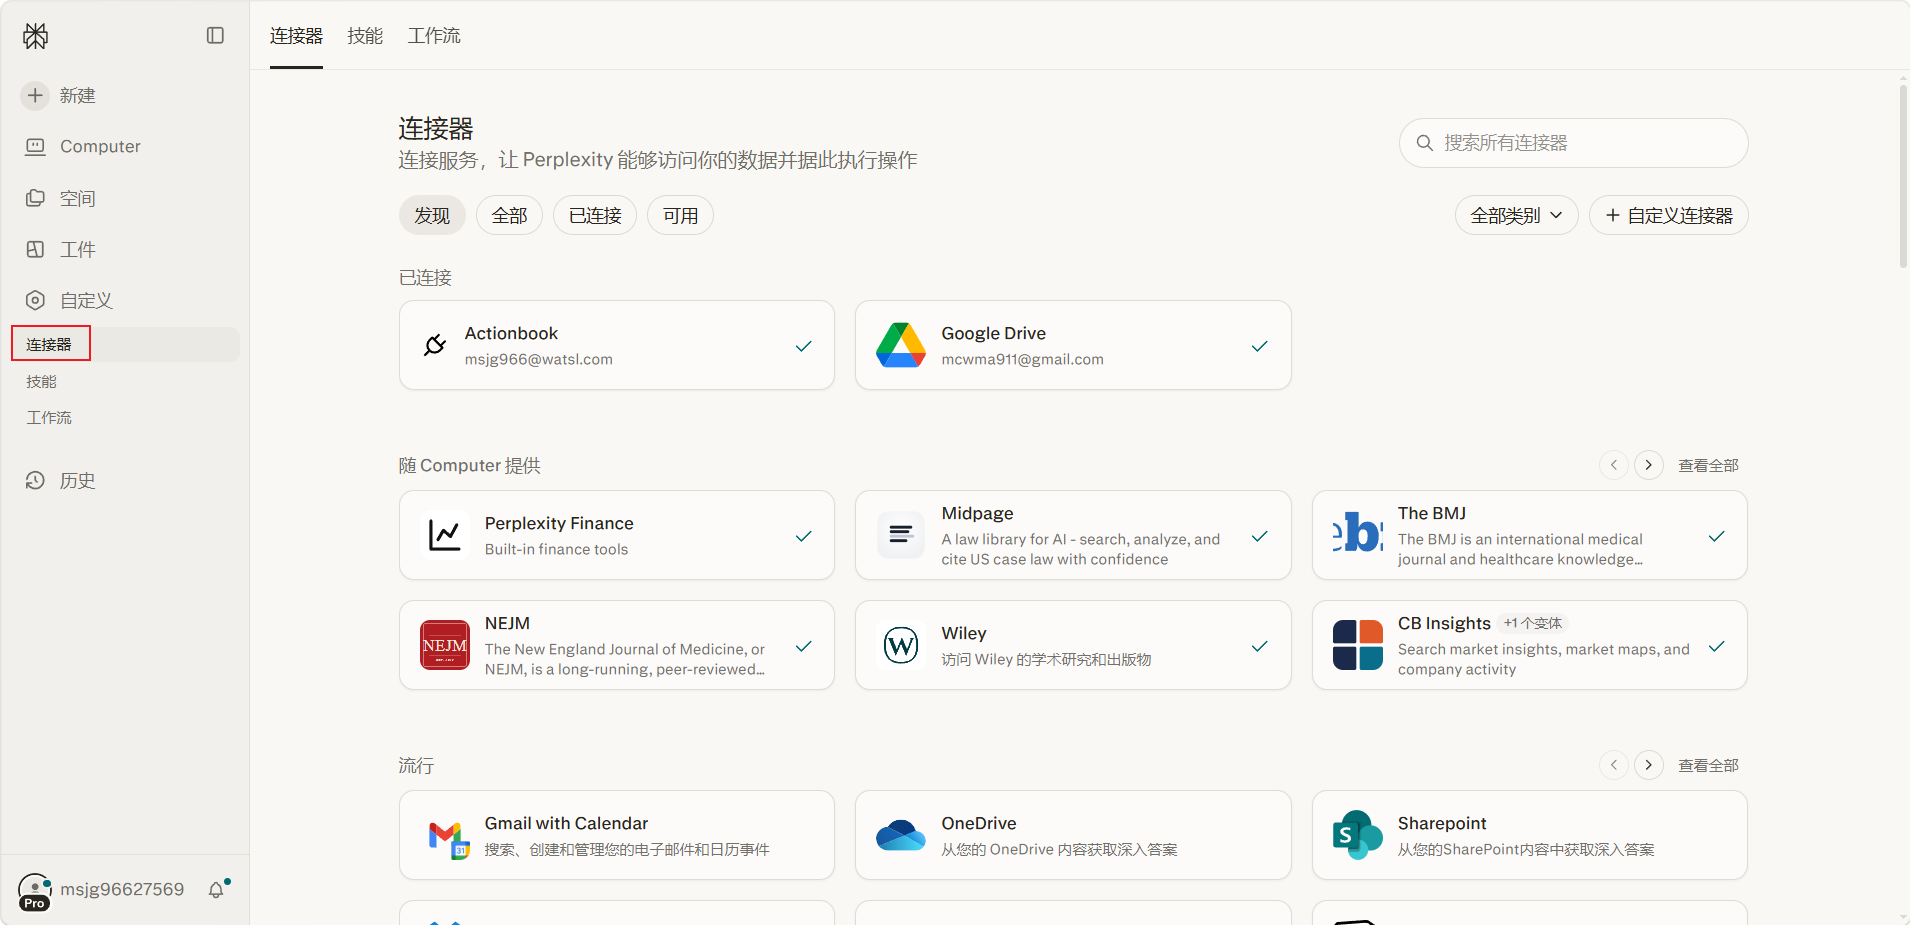
Task: Click the Midpage logo icon
Action: pyautogui.click(x=901, y=535)
